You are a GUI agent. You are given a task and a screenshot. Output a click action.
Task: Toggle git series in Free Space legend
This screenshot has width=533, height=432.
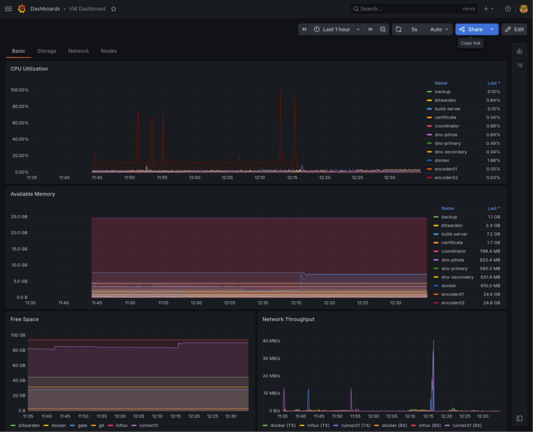pyautogui.click(x=101, y=426)
